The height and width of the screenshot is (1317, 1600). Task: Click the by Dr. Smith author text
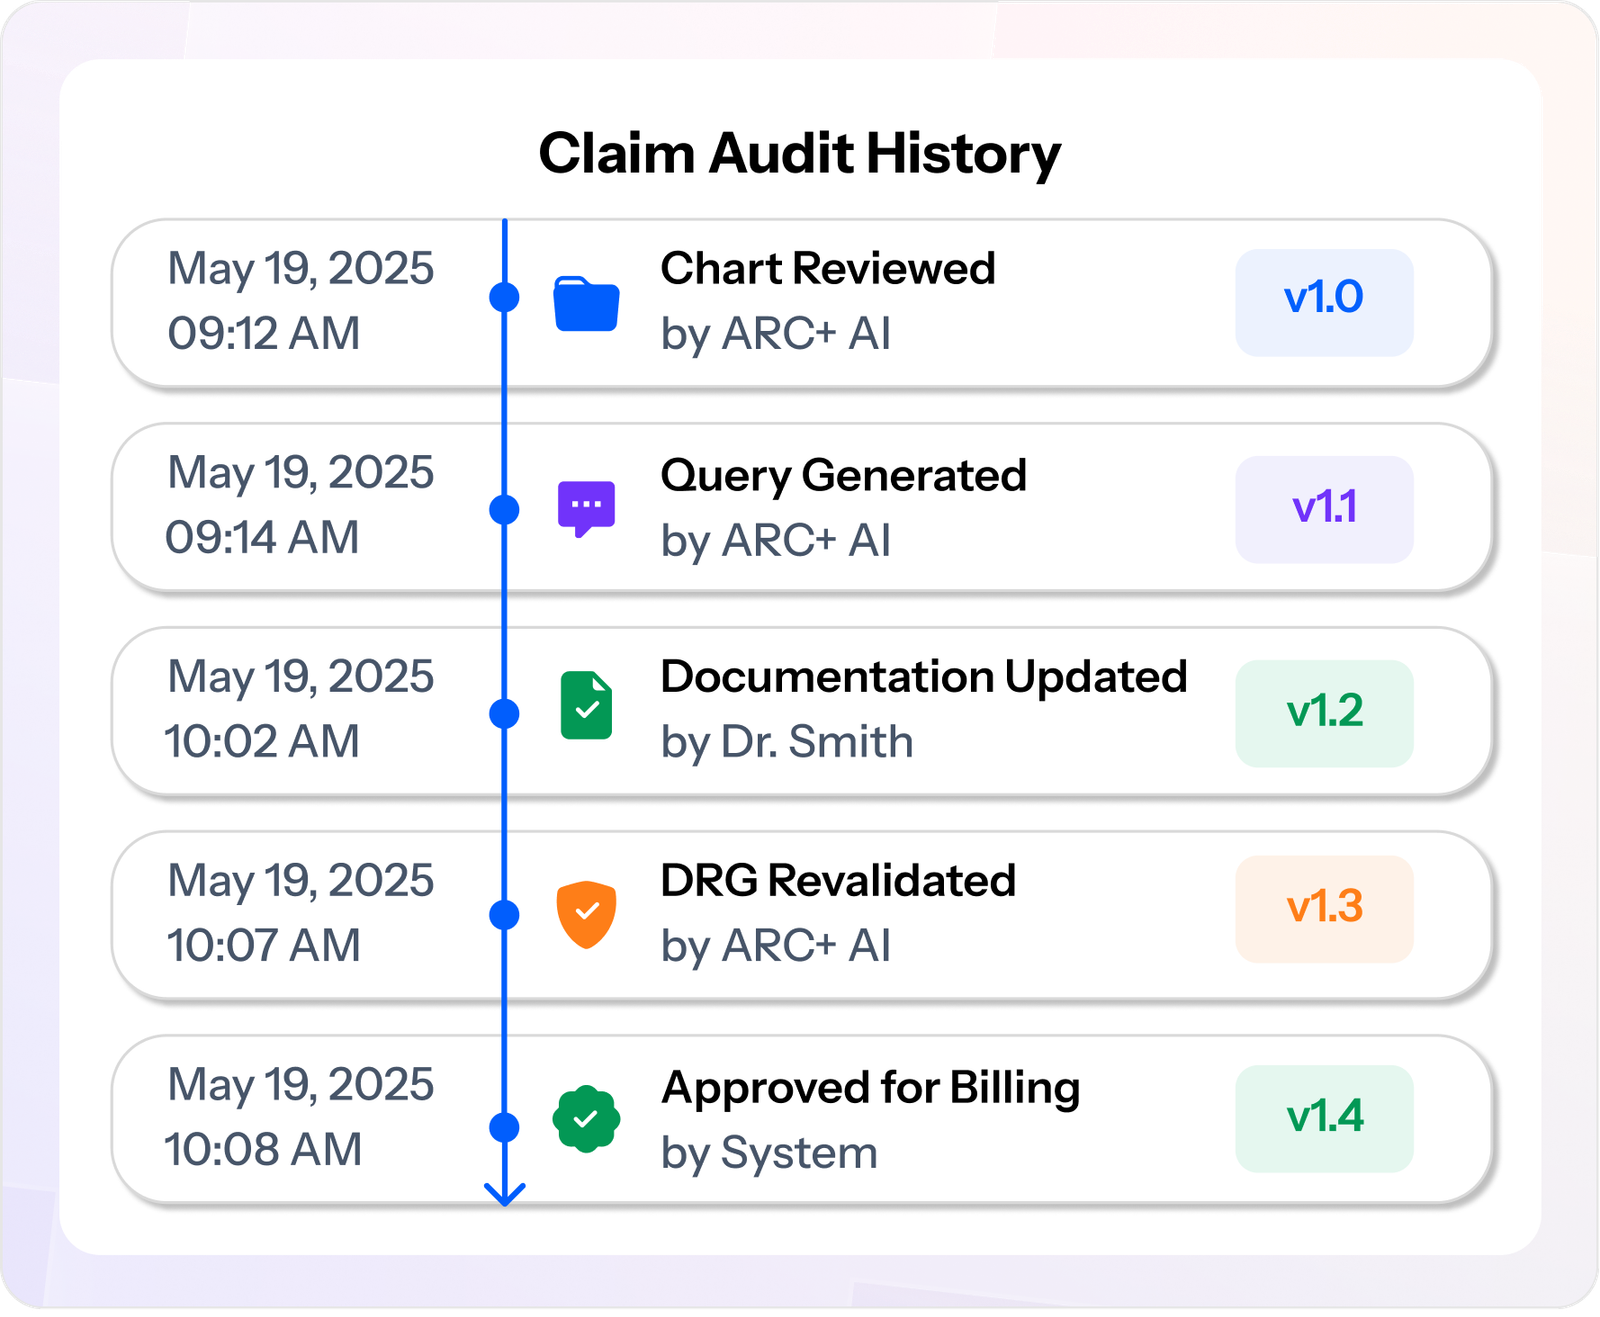787,743
